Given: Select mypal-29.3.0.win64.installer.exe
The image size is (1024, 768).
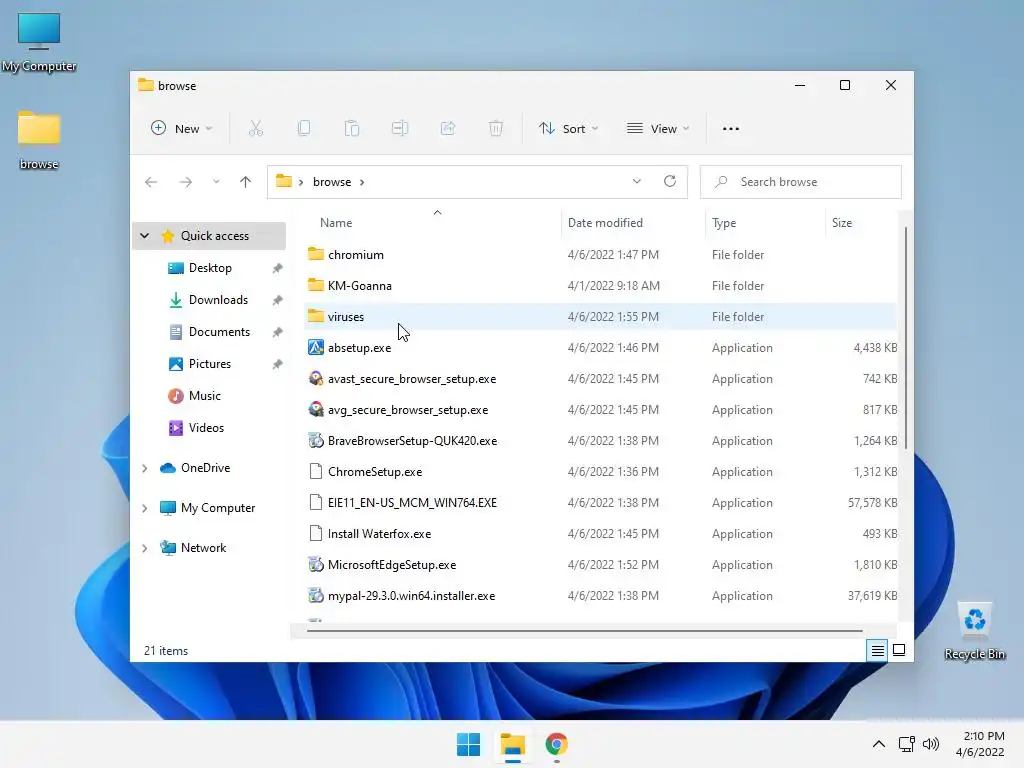Looking at the screenshot, I should (601, 596).
